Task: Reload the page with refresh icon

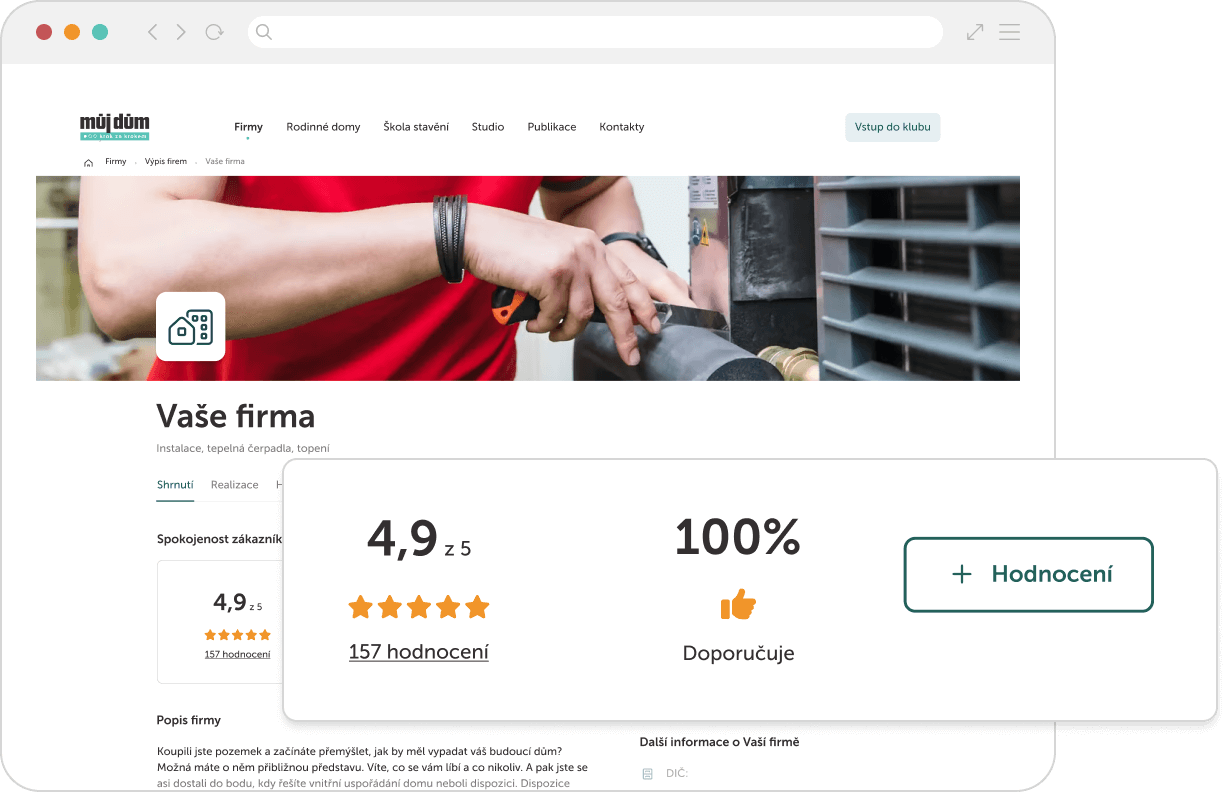Action: click(214, 32)
